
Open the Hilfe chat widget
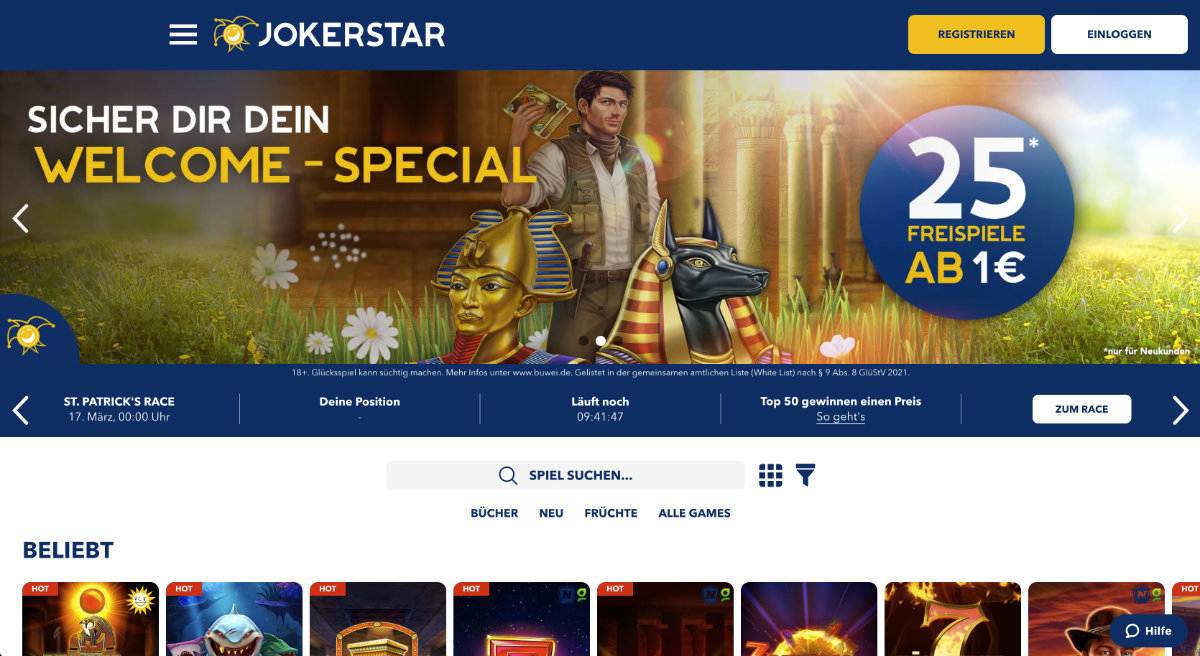coord(1148,630)
